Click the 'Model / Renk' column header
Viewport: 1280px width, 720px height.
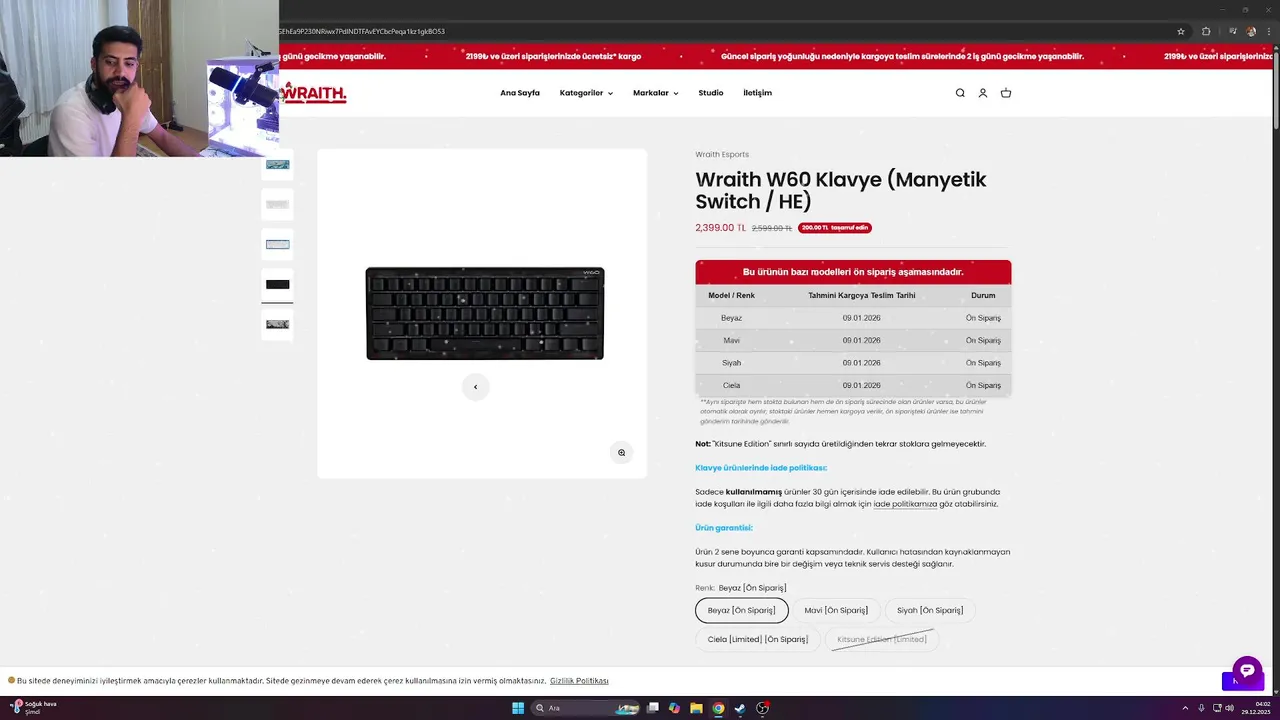pyautogui.click(x=731, y=295)
